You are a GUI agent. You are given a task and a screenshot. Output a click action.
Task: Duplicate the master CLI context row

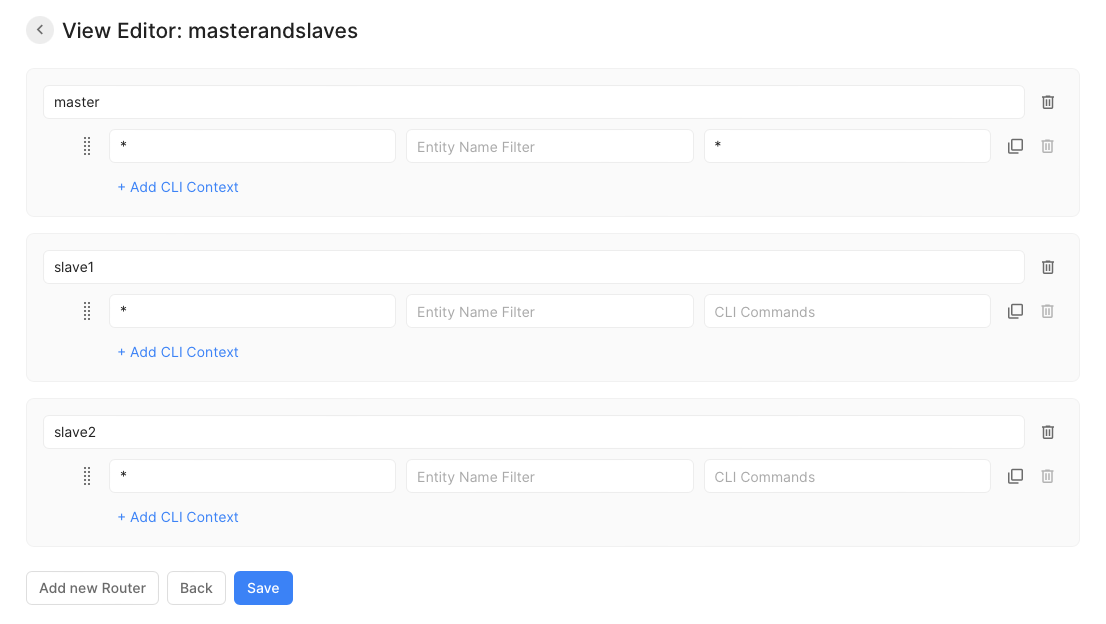point(1015,146)
